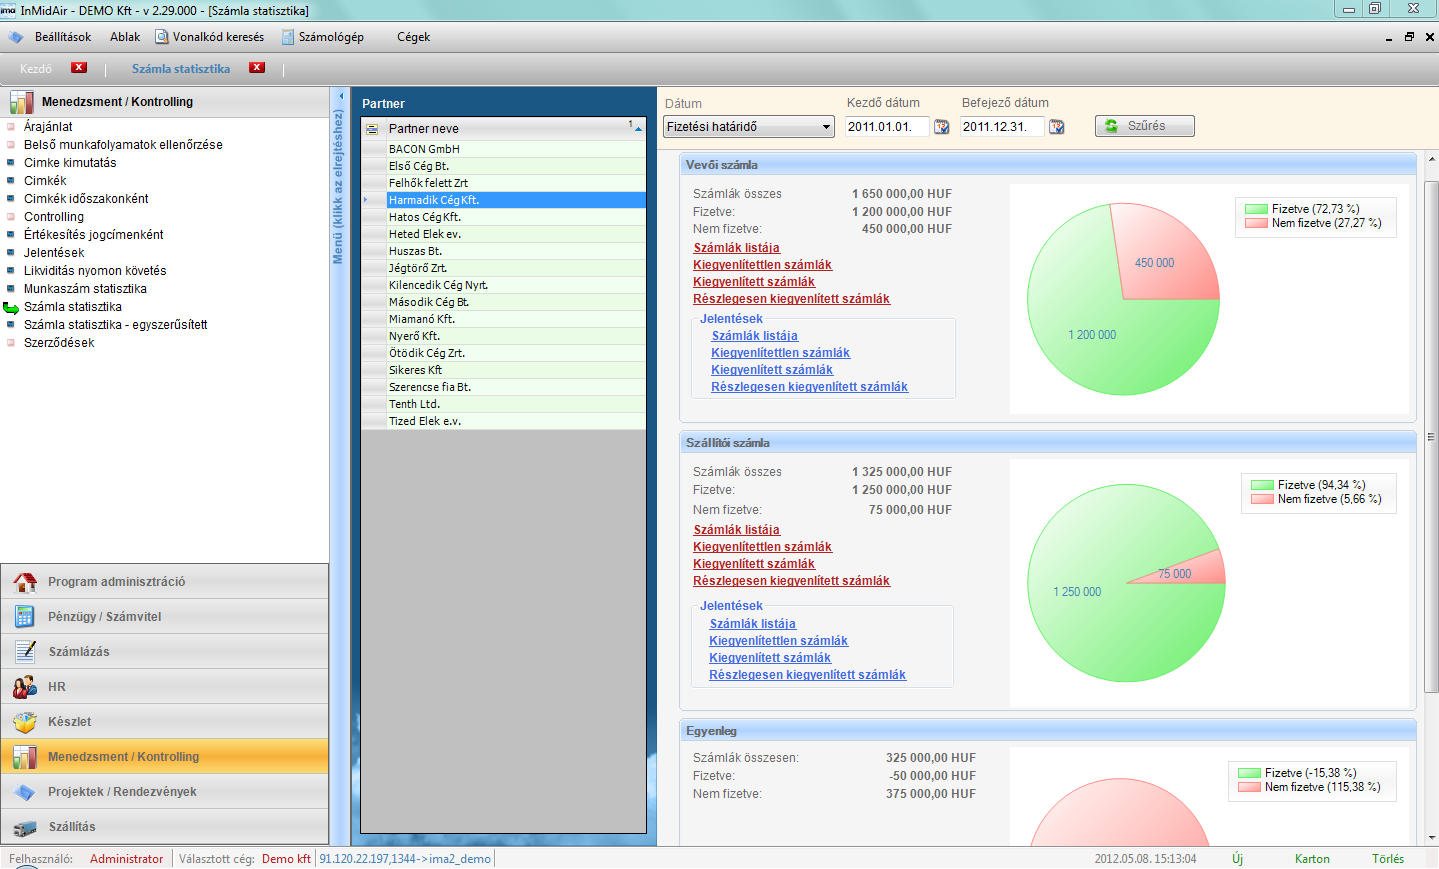Image resolution: width=1439 pixels, height=869 pixels.
Task: Select partner Jégtörő Zrt.
Action: [516, 268]
